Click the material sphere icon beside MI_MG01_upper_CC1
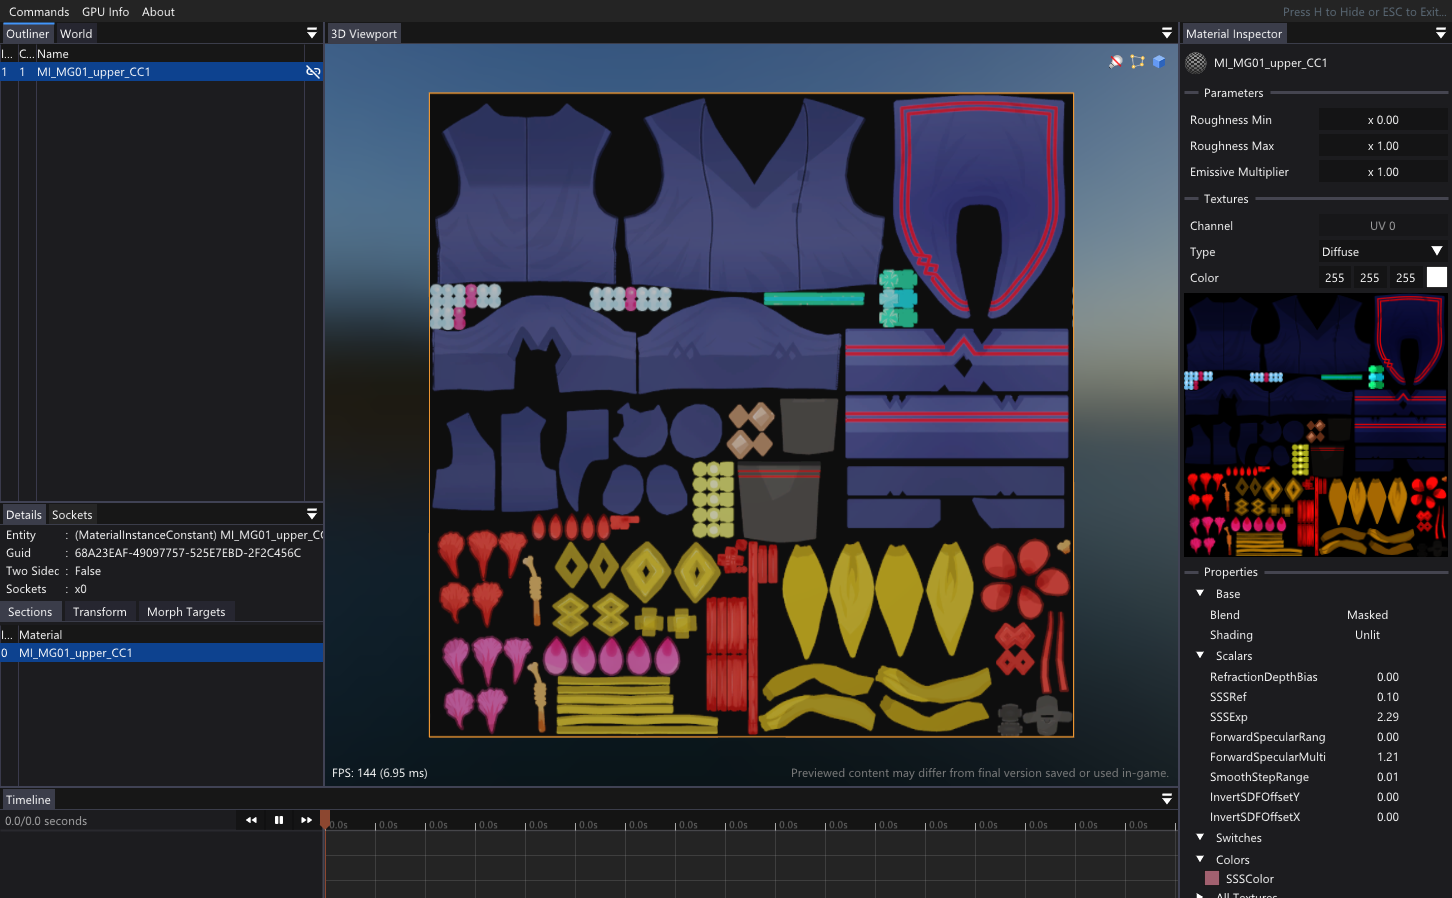The width and height of the screenshot is (1452, 898). 1196,63
